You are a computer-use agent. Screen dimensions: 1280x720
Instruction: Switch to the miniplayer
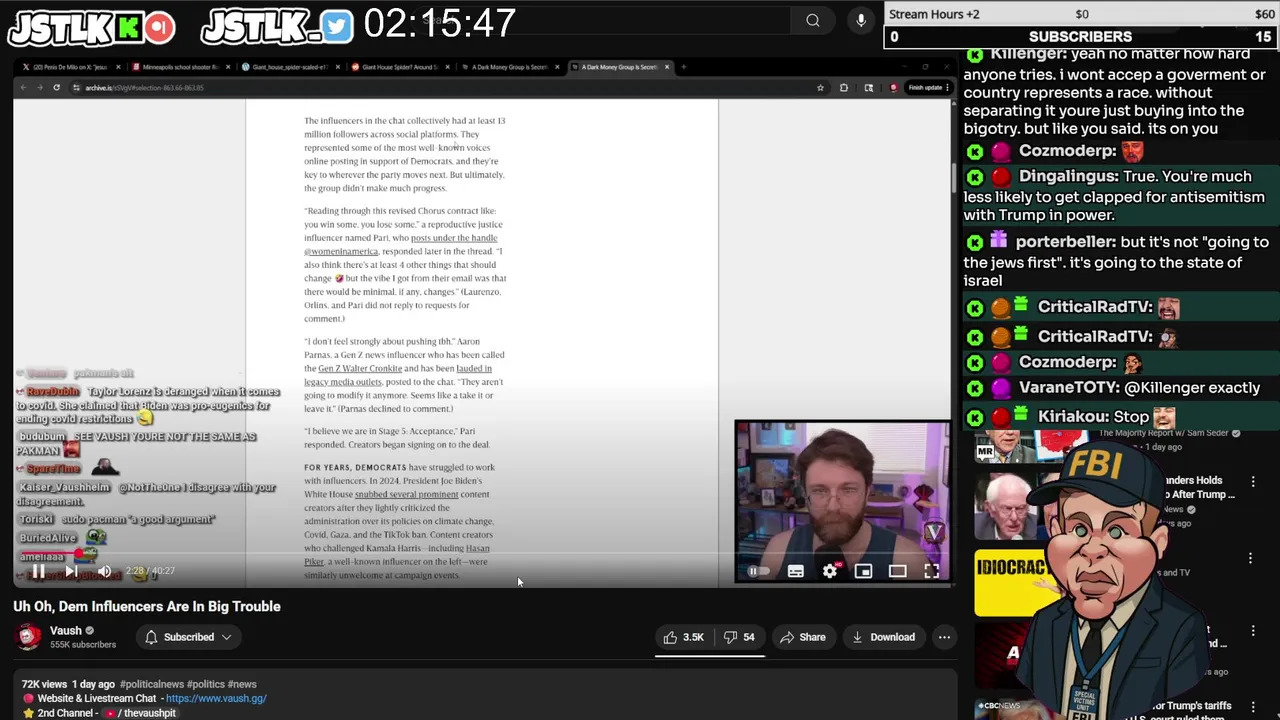(864, 571)
